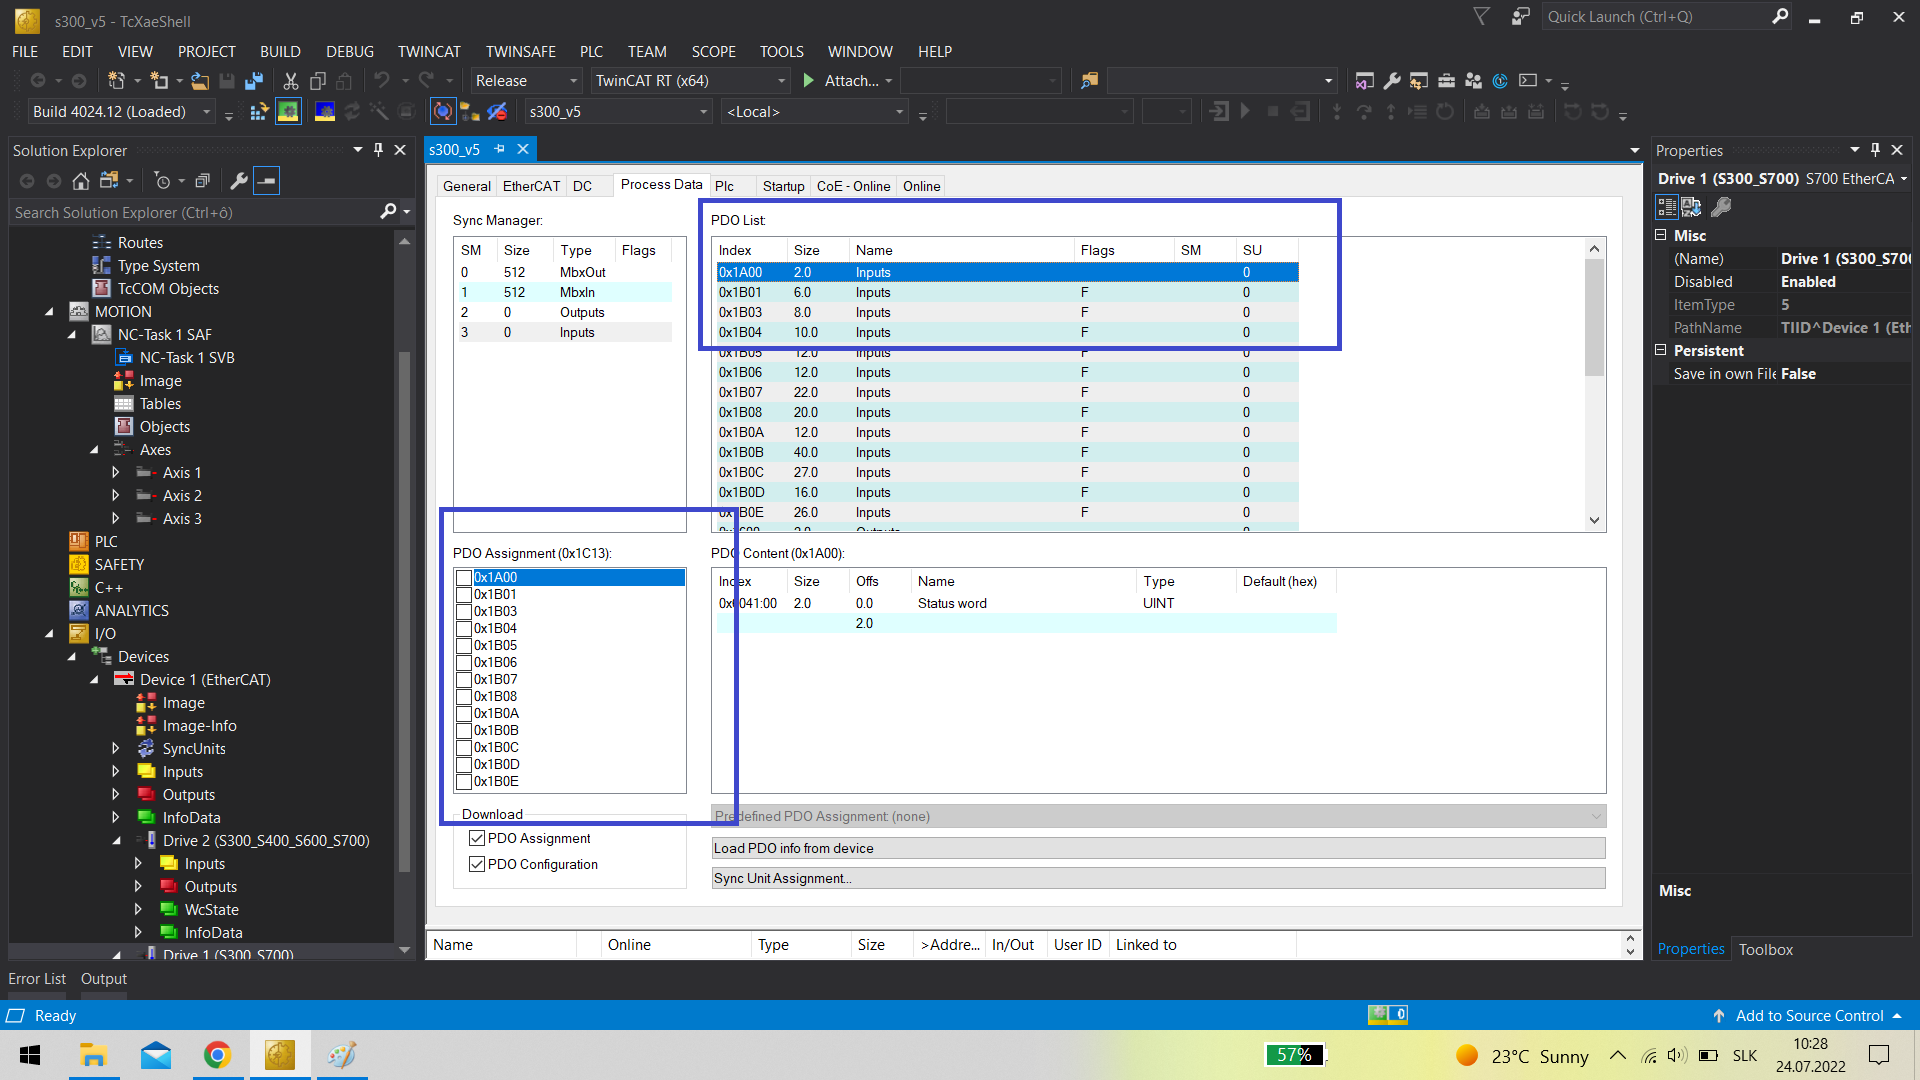Image resolution: width=1920 pixels, height=1080 pixels.
Task: Click the Collapse All icon in Solution Explorer
Action: click(x=202, y=181)
